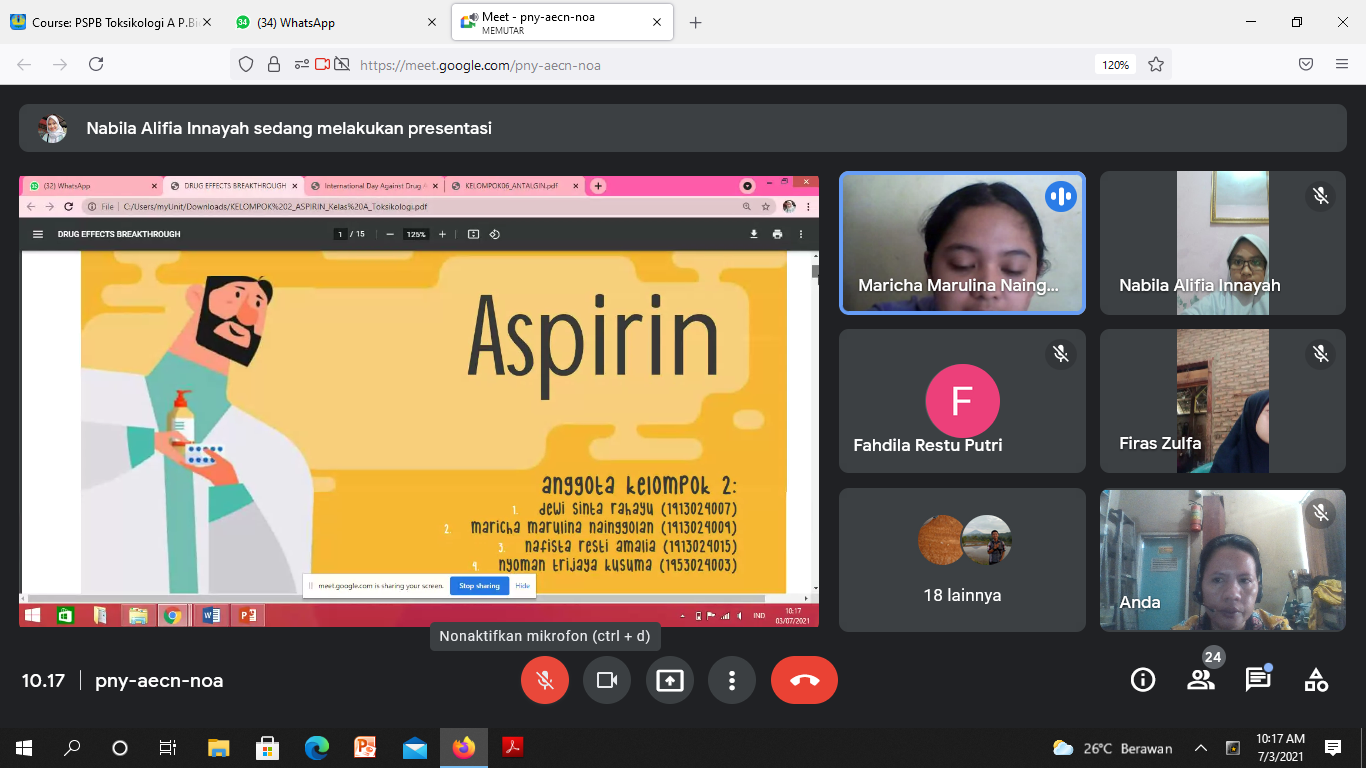Screen dimensions: 1366x768
Task: Open Firefox hamburger application menu
Action: 1342,64
